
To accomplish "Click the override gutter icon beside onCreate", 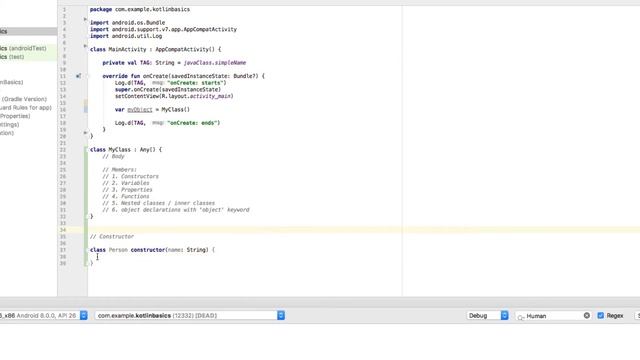I will pos(78,76).
